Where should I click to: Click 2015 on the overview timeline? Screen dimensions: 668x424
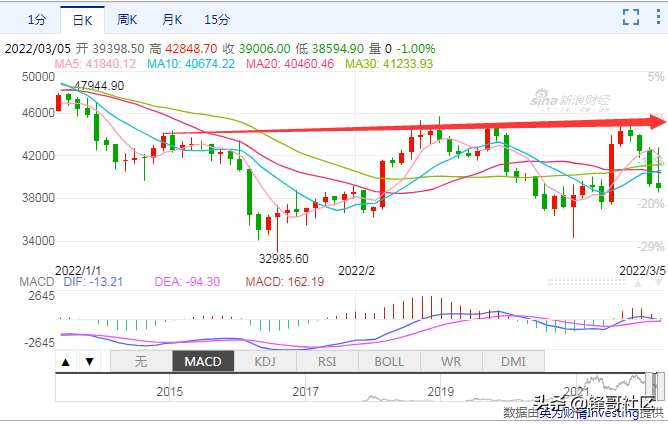tap(170, 391)
